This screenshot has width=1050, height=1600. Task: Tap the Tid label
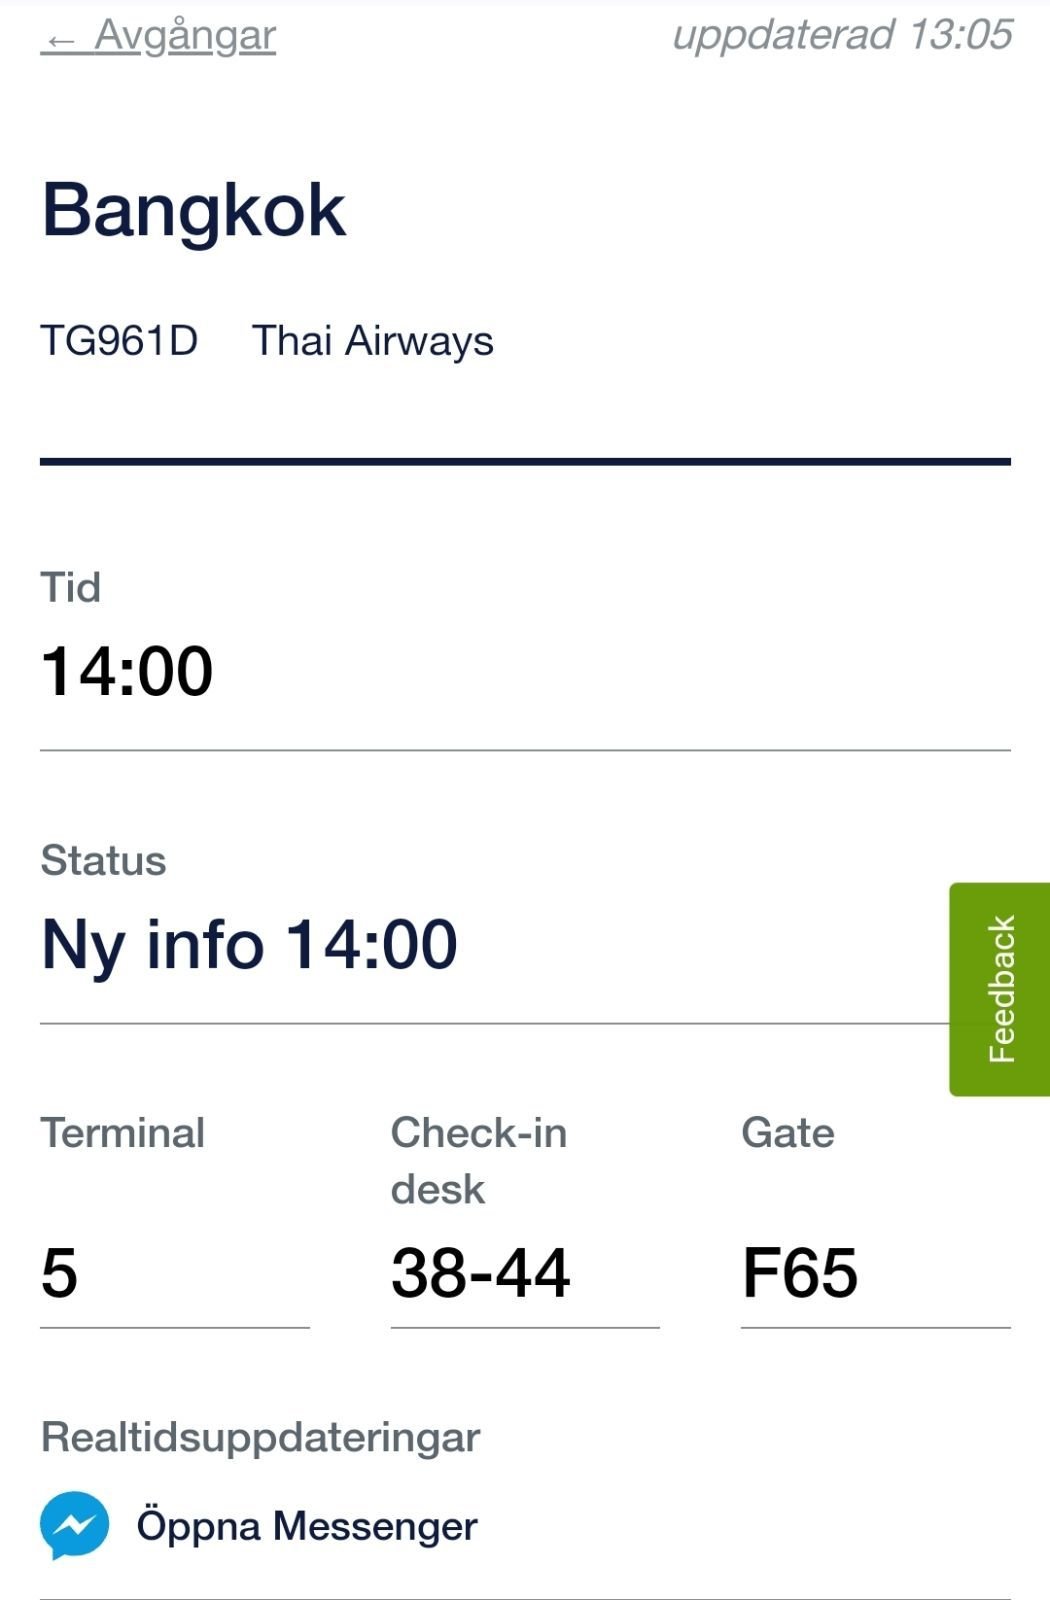pyautogui.click(x=70, y=588)
